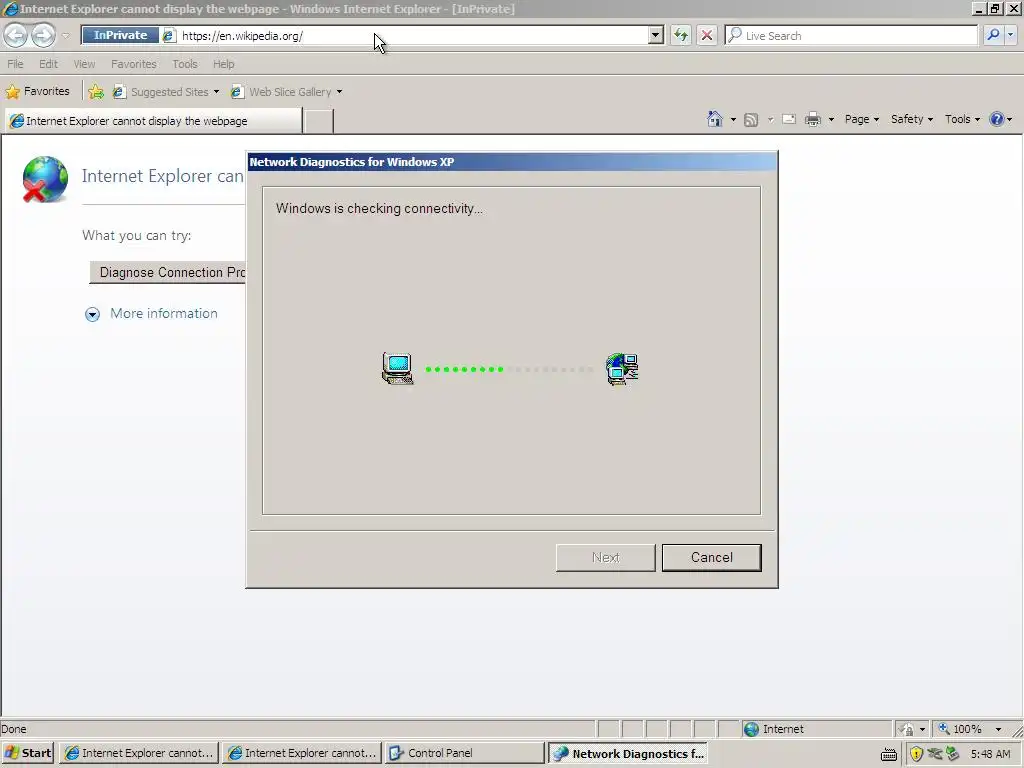Open the Windows Start button
The width and height of the screenshot is (1024, 768).
click(x=28, y=753)
